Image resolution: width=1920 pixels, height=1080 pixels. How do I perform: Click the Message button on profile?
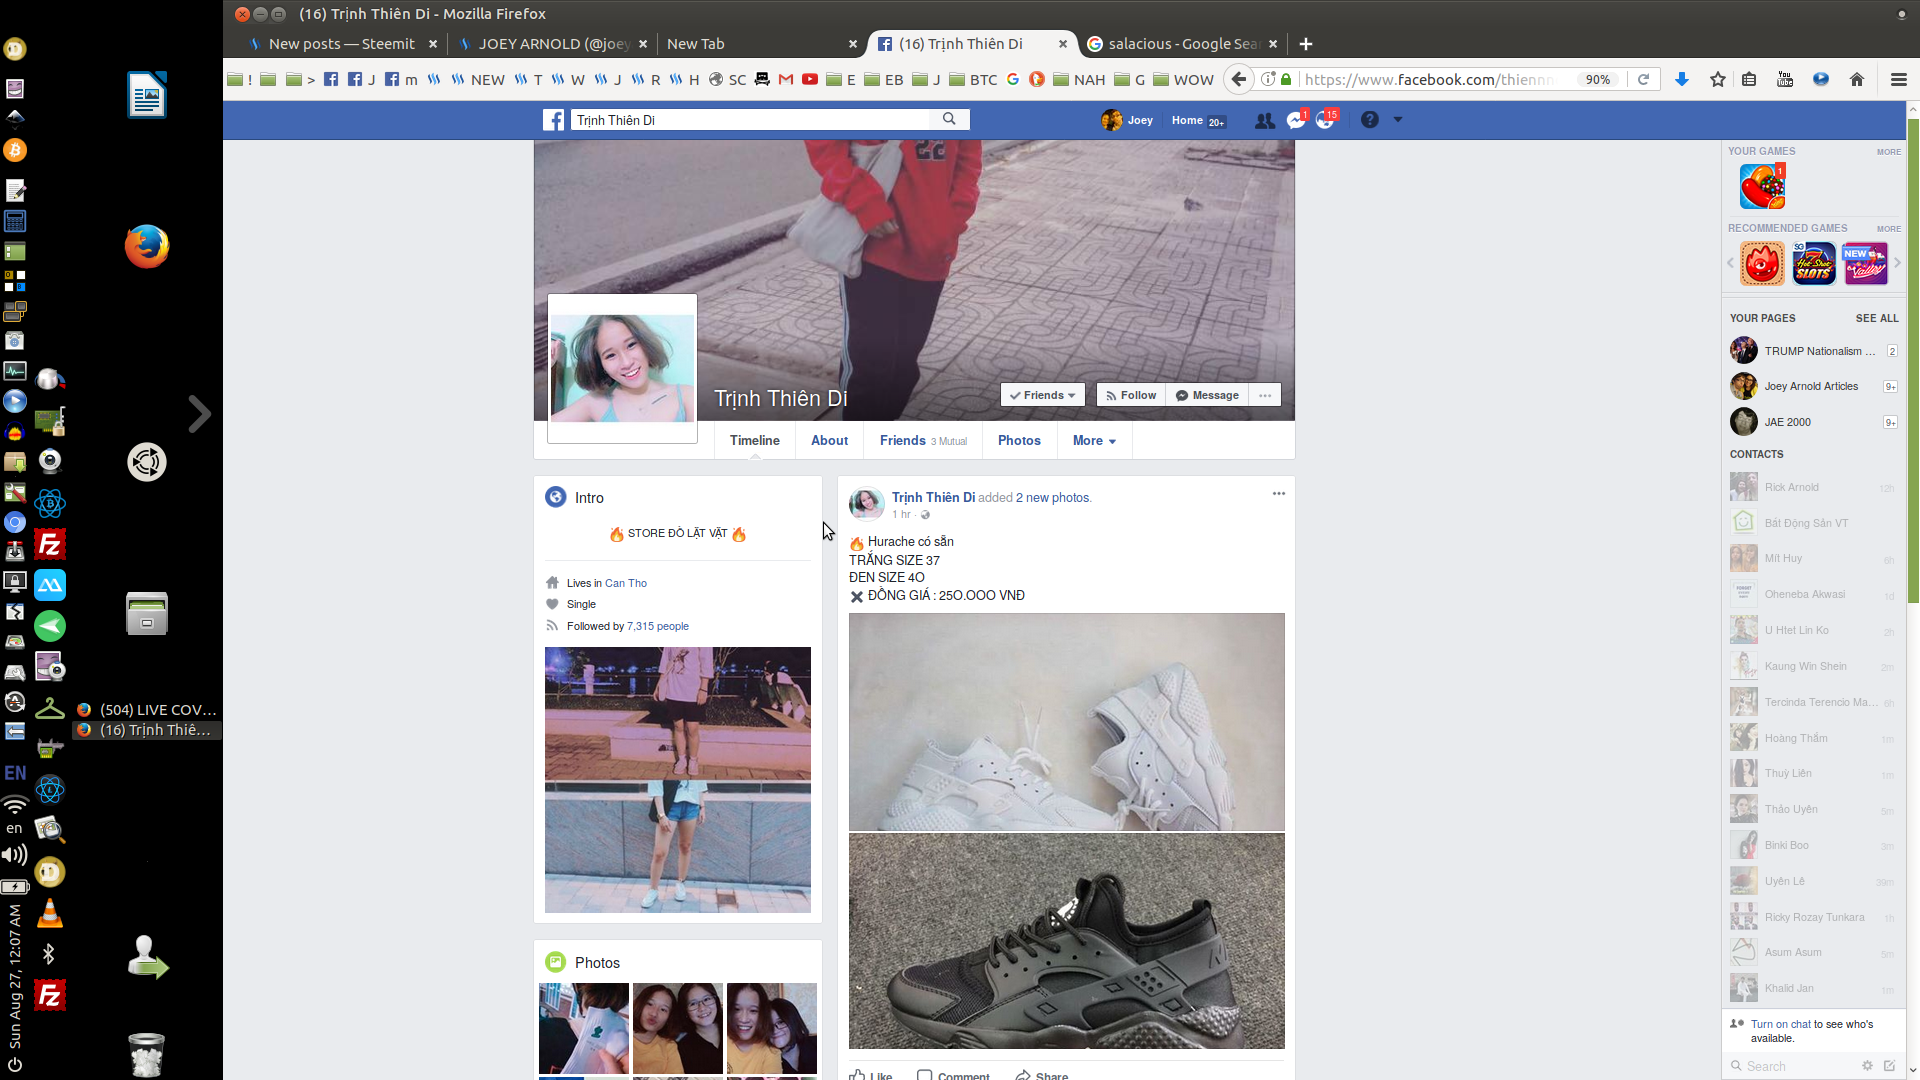tap(1207, 395)
